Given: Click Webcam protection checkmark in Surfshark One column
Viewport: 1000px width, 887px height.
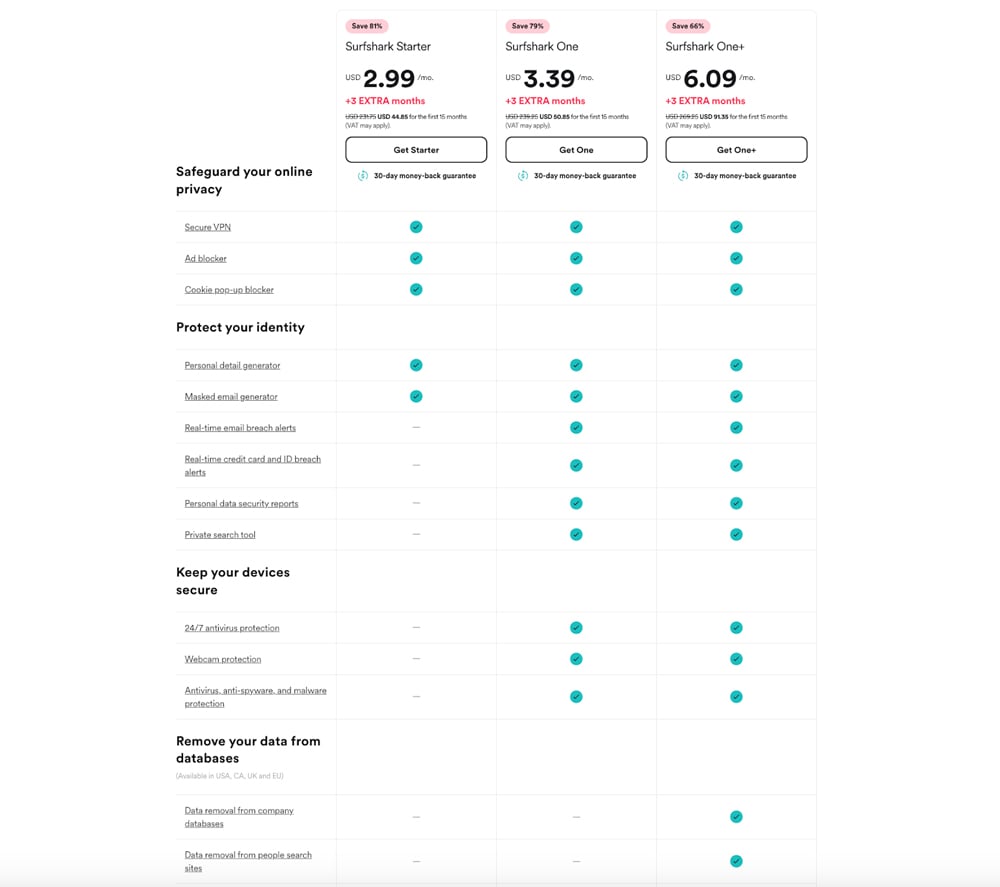Looking at the screenshot, I should 576,659.
